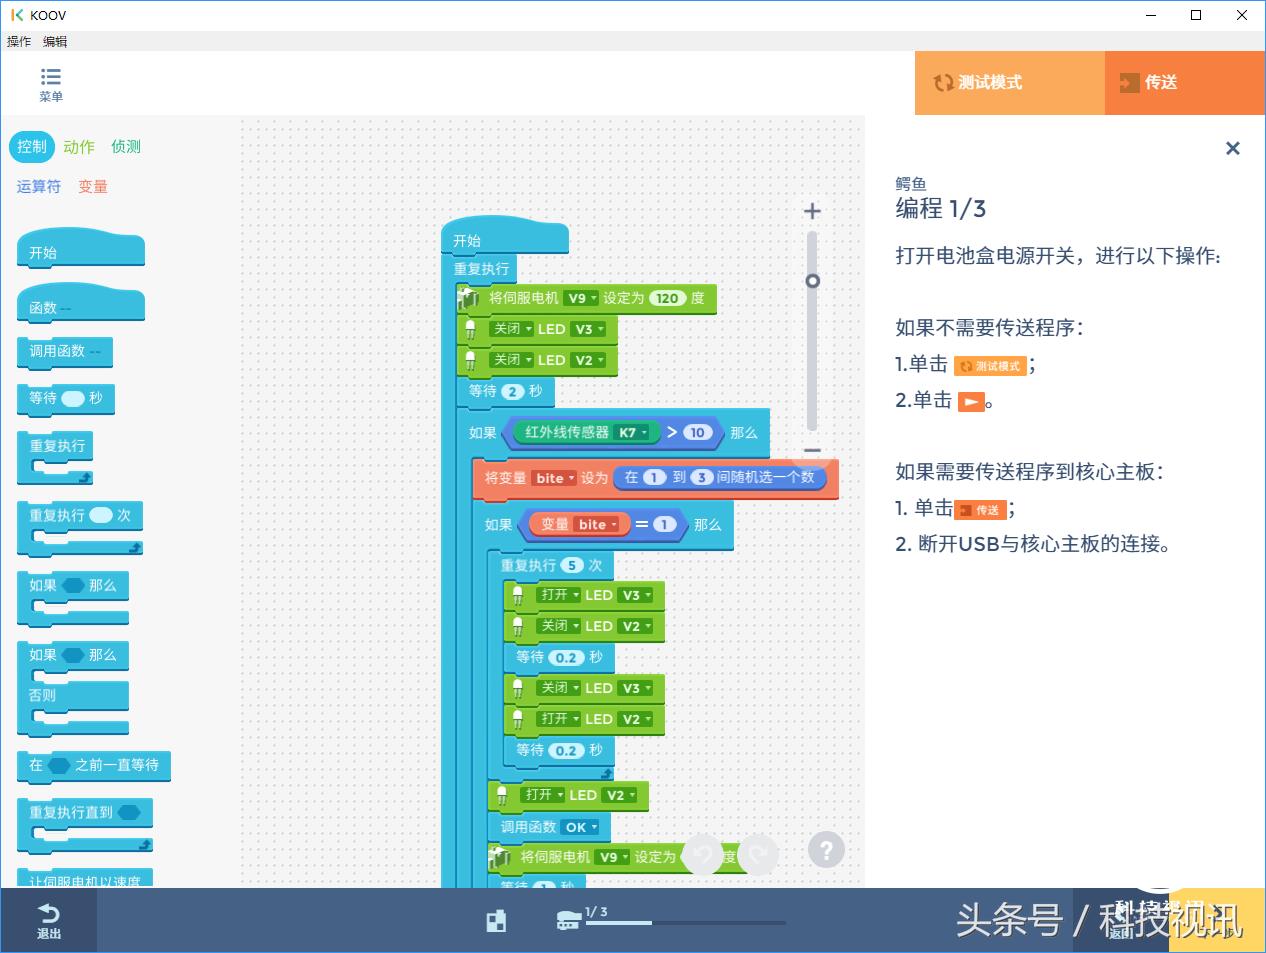Image resolution: width=1266 pixels, height=953 pixels.
Task: Click the zoom-in plus icon above the slider
Action: click(811, 211)
